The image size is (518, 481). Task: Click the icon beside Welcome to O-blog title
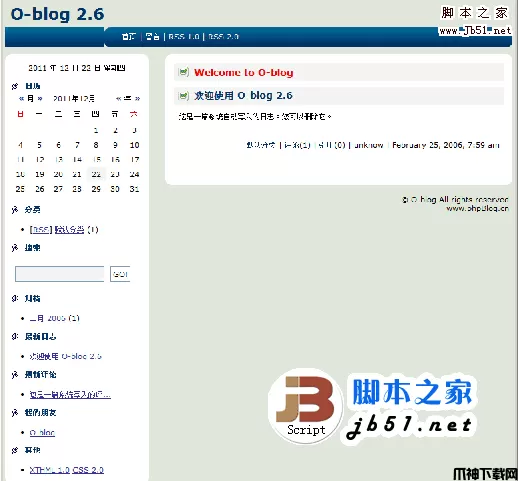183,72
